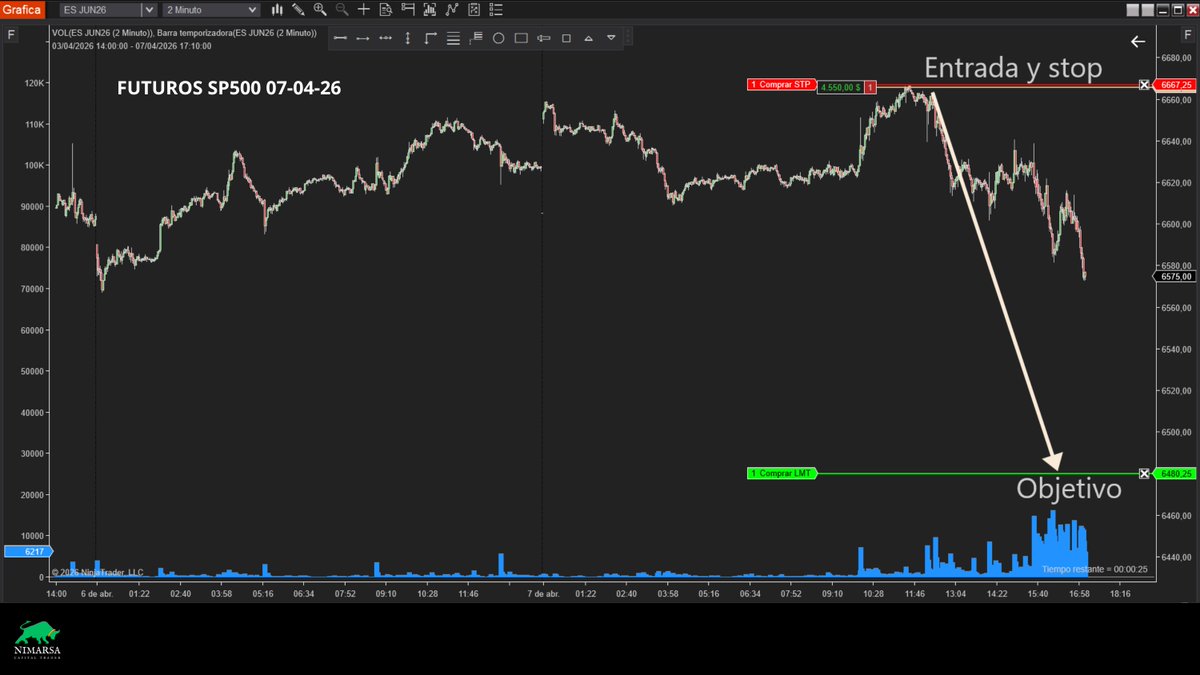
Task: Toggle the right F fixed-scale button
Action: click(x=1187, y=36)
